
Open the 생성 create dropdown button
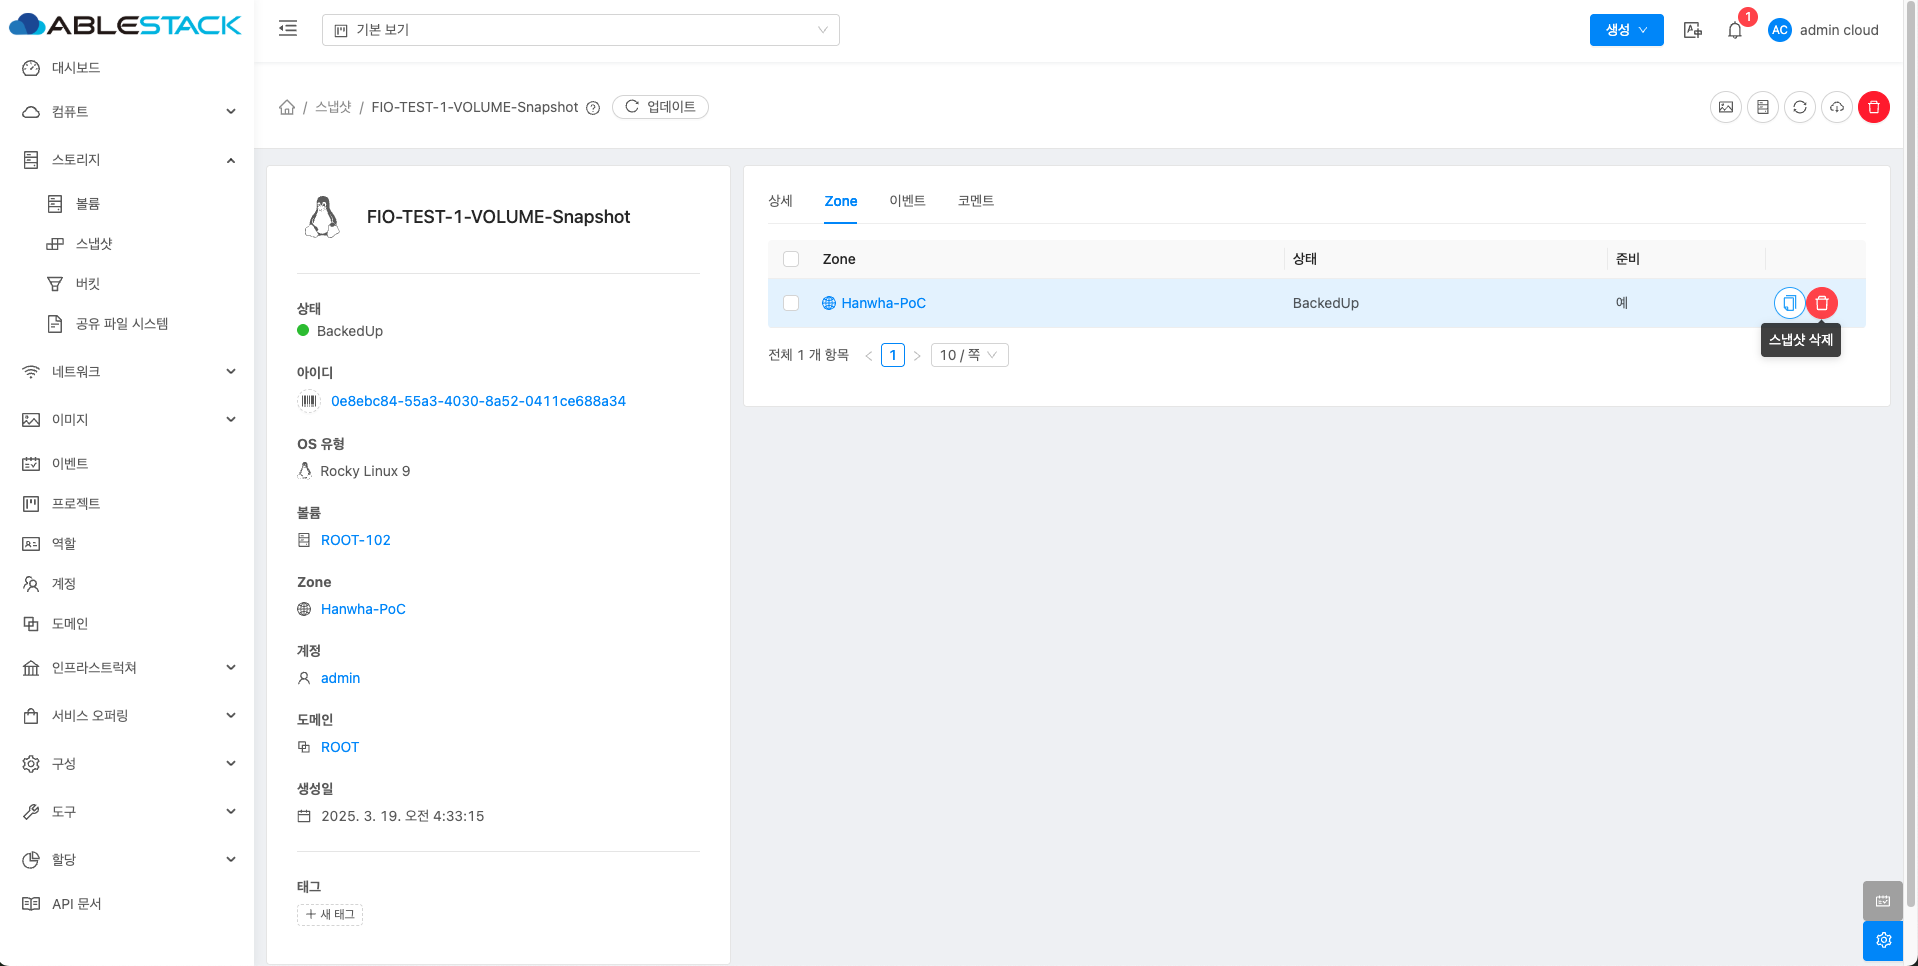(1626, 30)
